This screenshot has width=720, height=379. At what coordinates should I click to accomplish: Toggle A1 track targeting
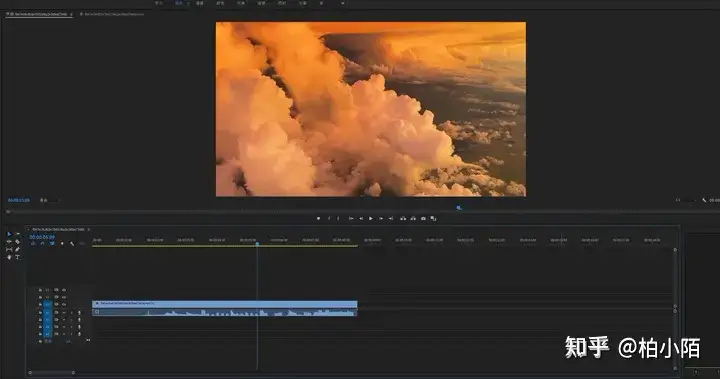coord(47,312)
